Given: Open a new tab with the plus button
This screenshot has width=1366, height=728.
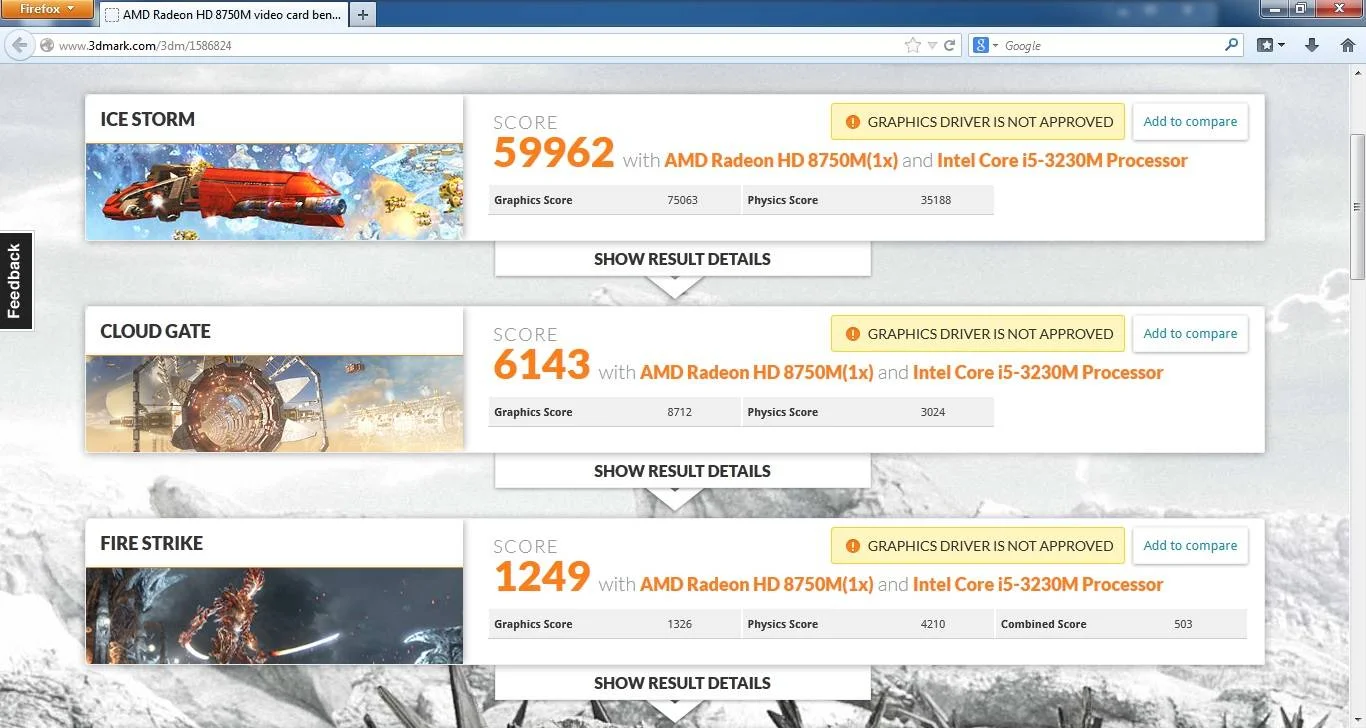Looking at the screenshot, I should (363, 15).
